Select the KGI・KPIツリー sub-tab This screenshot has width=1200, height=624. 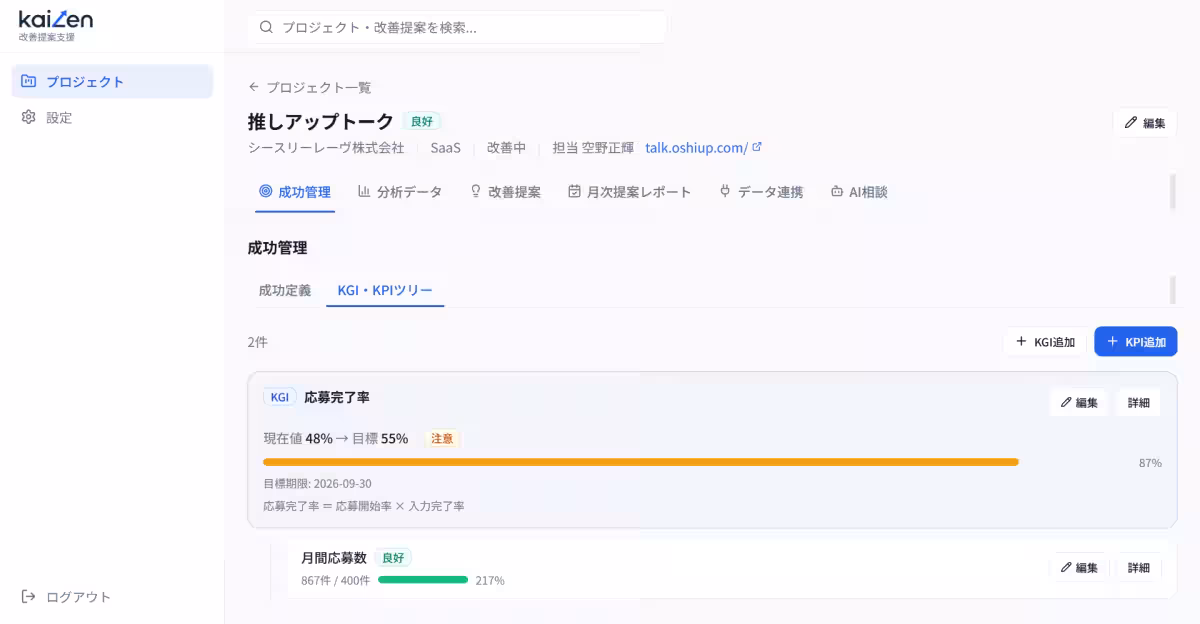pos(385,291)
